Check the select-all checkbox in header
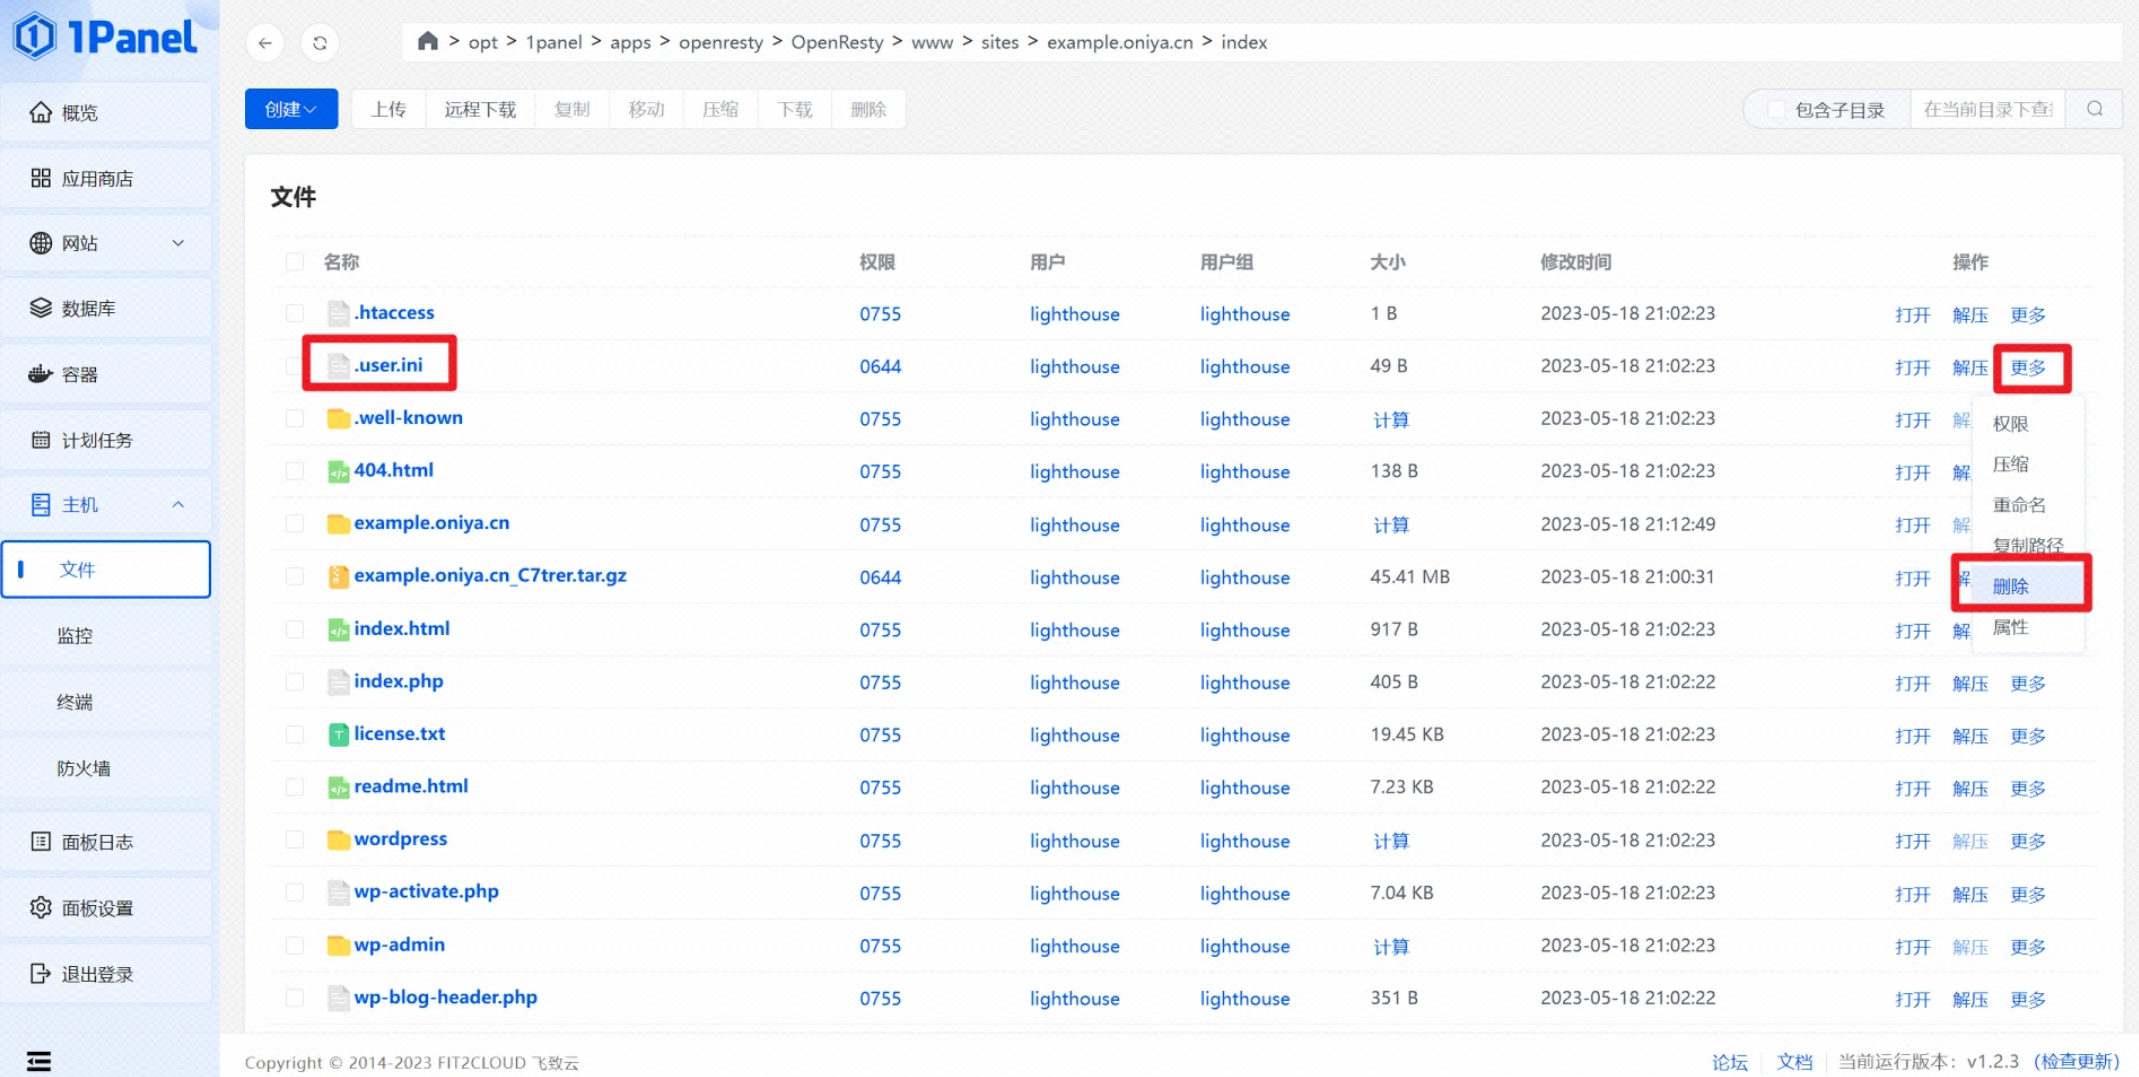 (294, 262)
